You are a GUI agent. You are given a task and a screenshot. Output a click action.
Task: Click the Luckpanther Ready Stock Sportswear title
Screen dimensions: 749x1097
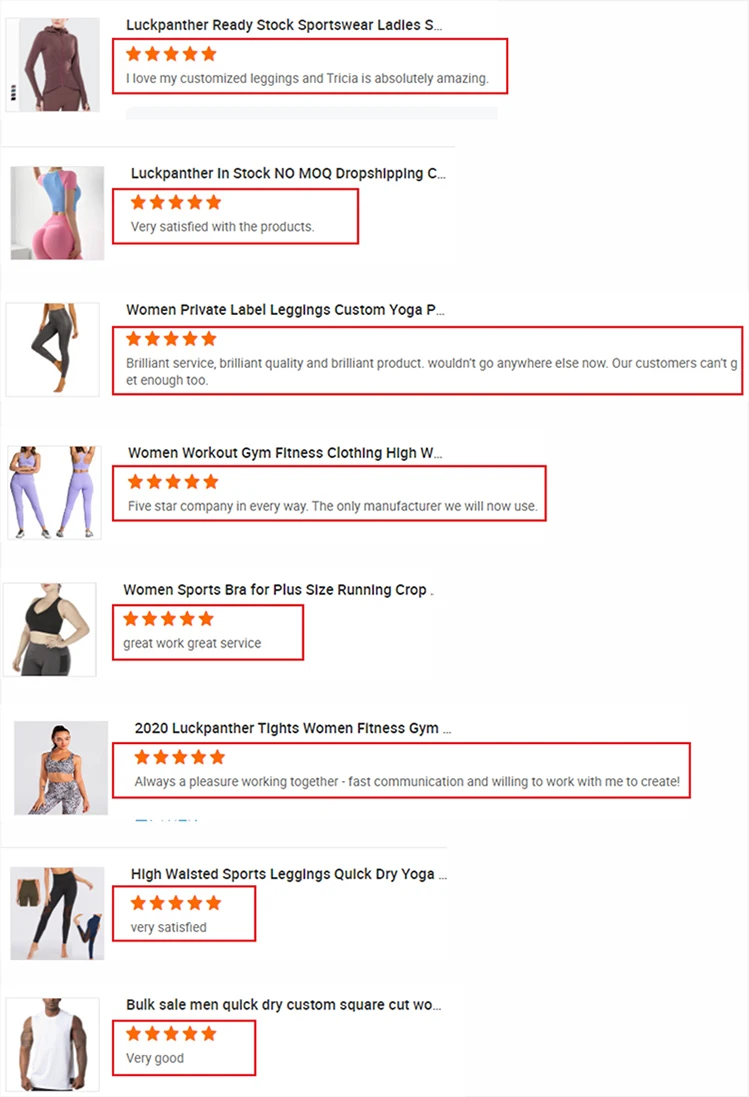[284, 25]
